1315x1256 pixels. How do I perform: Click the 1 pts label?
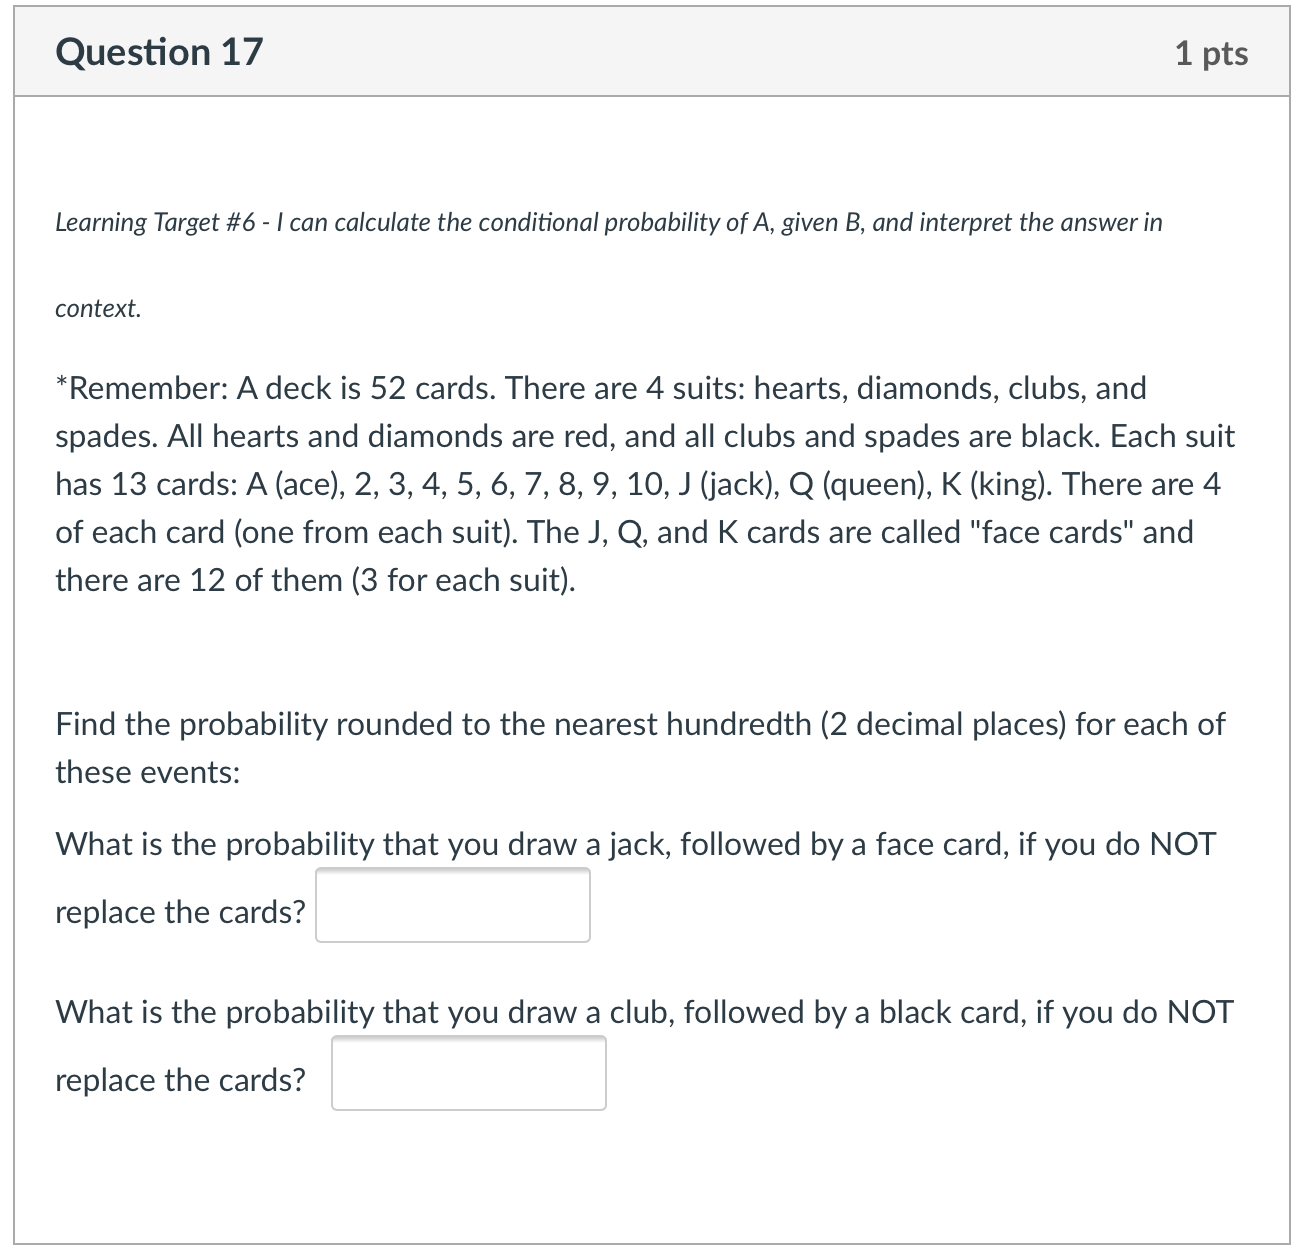(x=1210, y=54)
